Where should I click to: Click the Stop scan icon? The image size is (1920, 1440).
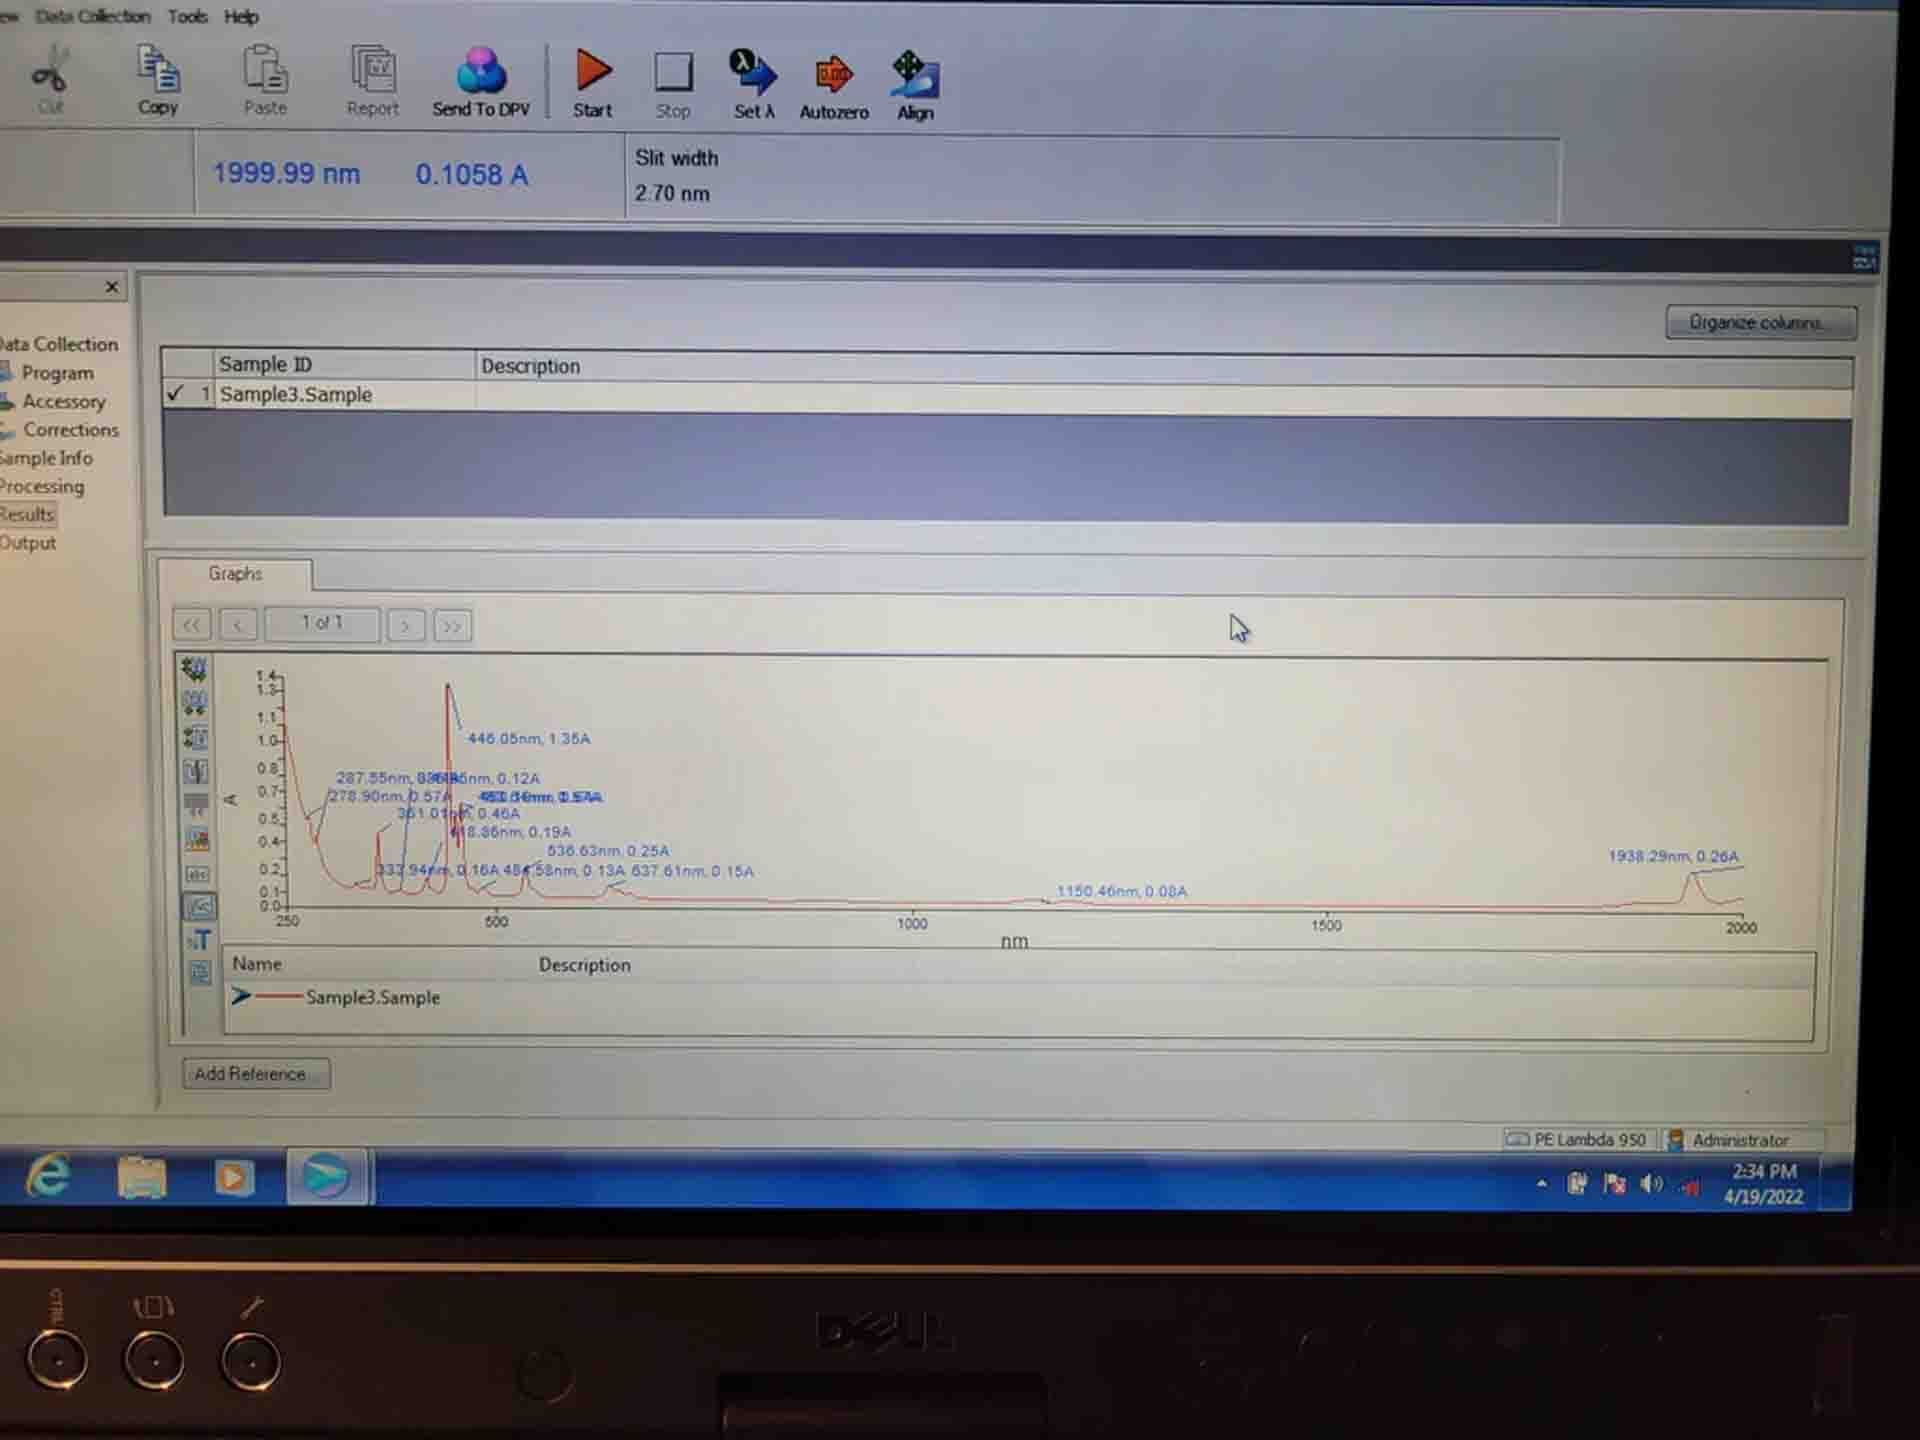[673, 83]
